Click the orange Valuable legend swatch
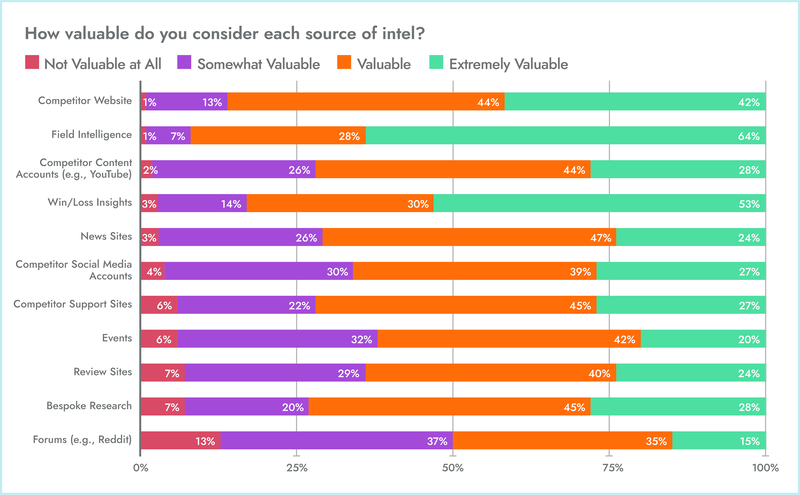Screen dimensions: 800x495 pos(341,64)
